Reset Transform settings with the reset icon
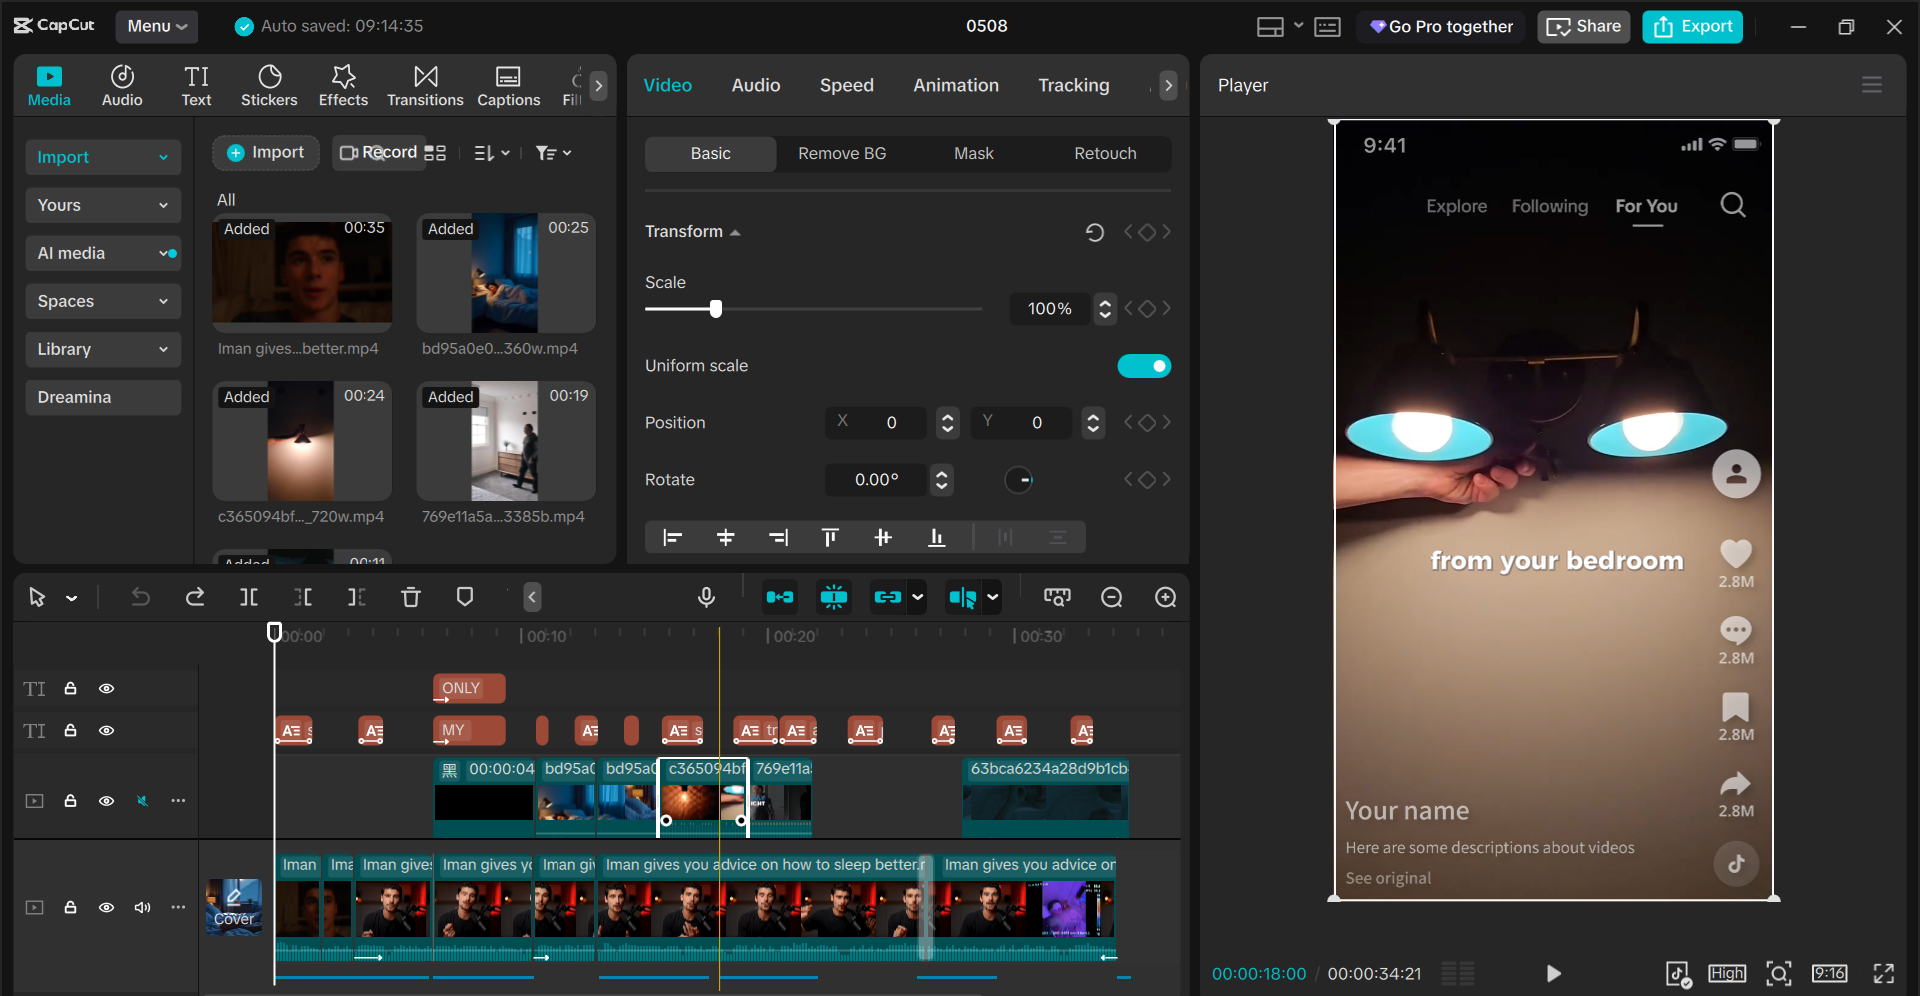Screen dimensions: 1920x996 click(1095, 232)
